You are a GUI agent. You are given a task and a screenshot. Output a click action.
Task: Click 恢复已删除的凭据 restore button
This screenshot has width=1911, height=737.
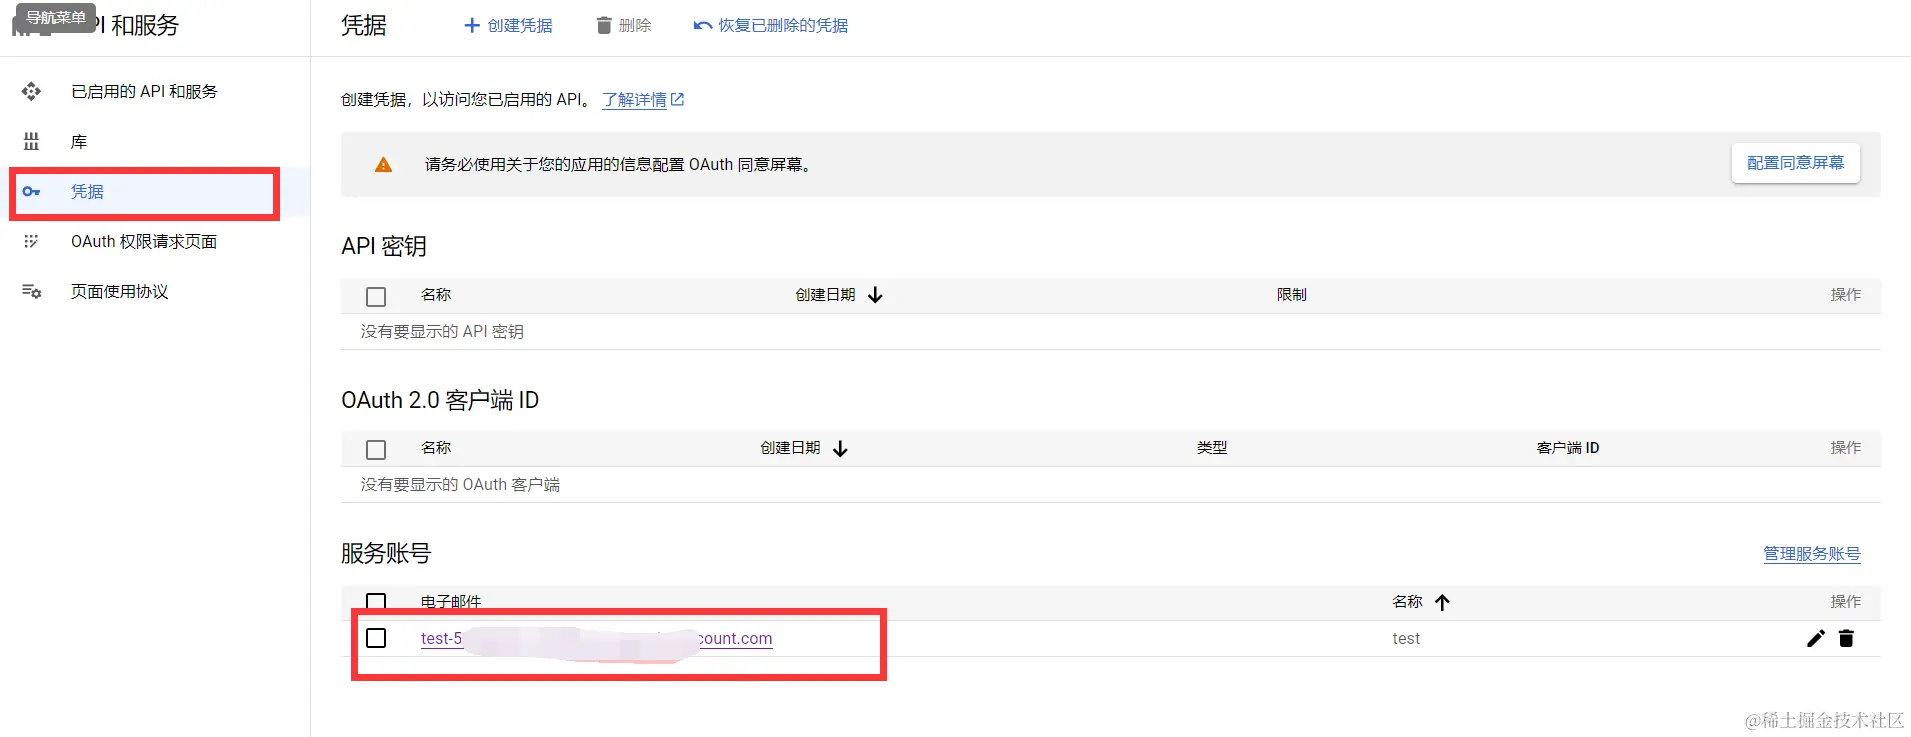pos(771,25)
